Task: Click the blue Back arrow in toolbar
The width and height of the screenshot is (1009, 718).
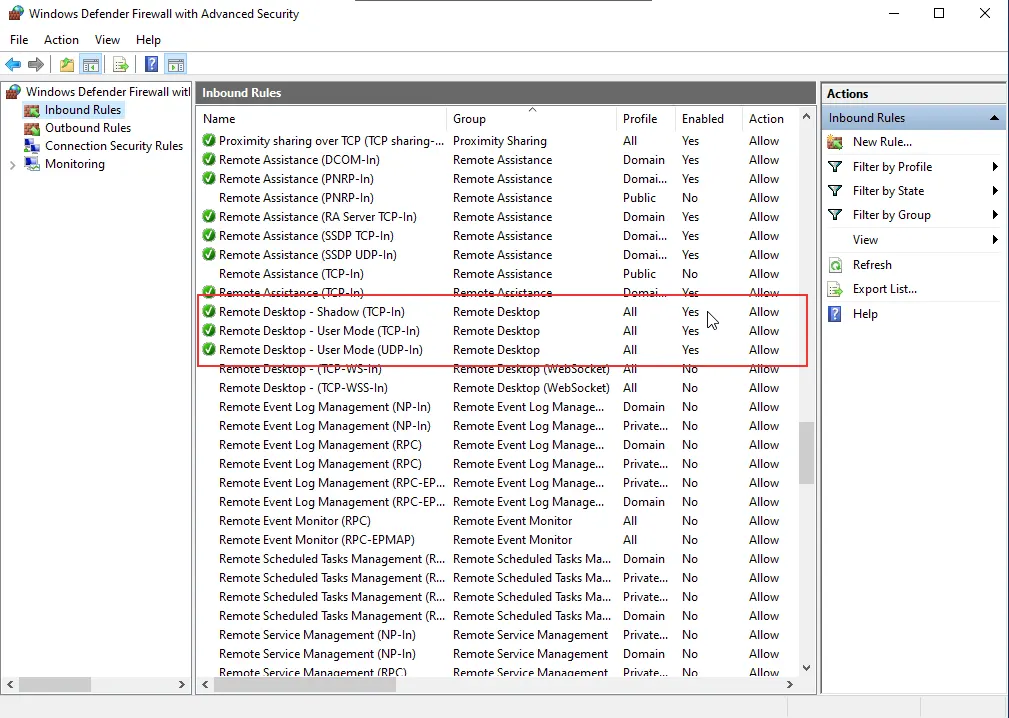Action: (x=13, y=65)
